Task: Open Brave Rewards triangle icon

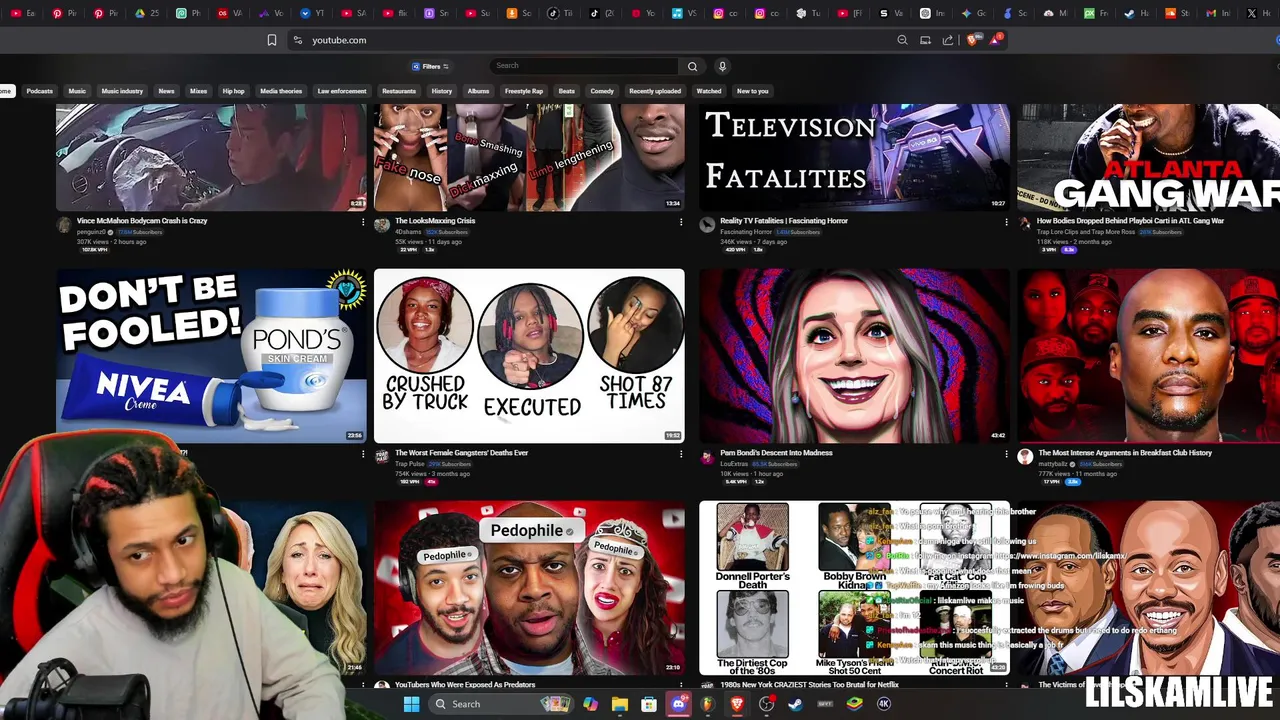Action: (995, 40)
